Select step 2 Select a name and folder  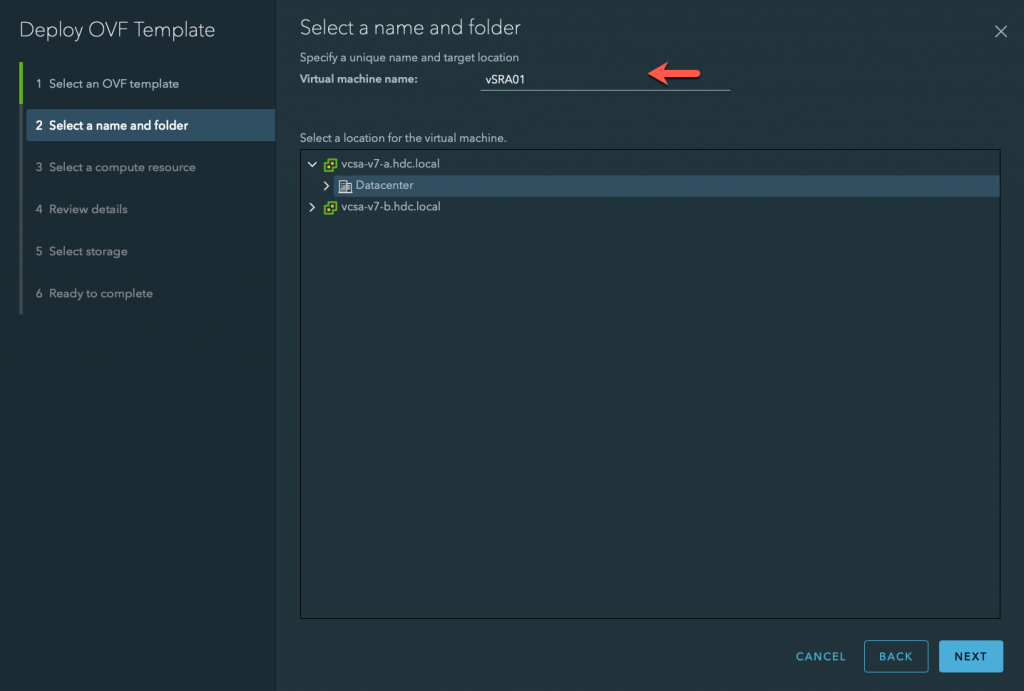[x=150, y=125]
